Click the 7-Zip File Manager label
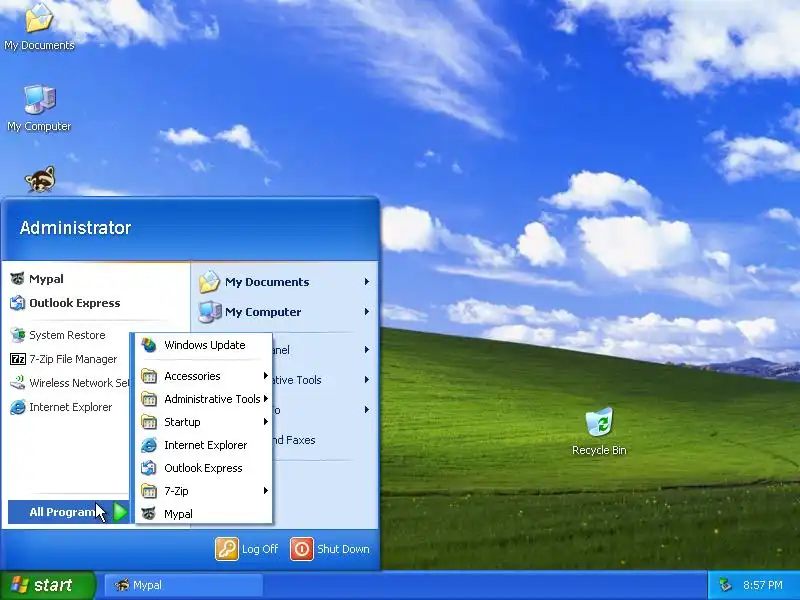 73,359
